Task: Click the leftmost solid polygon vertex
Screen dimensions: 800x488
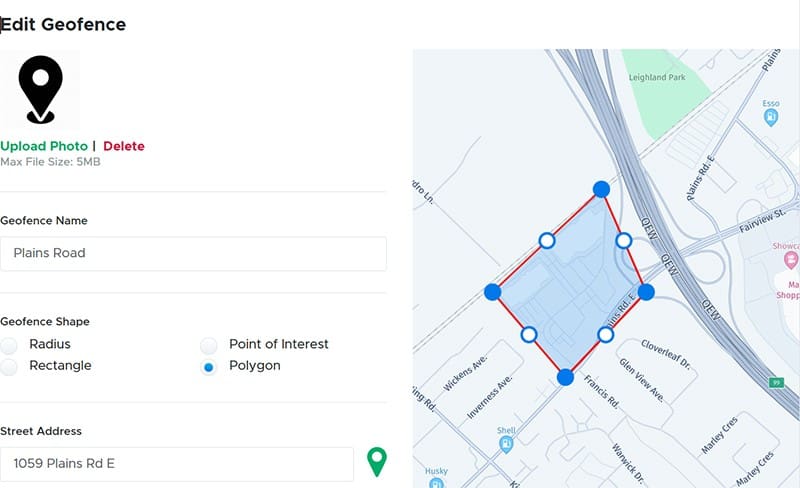Action: 492,292
